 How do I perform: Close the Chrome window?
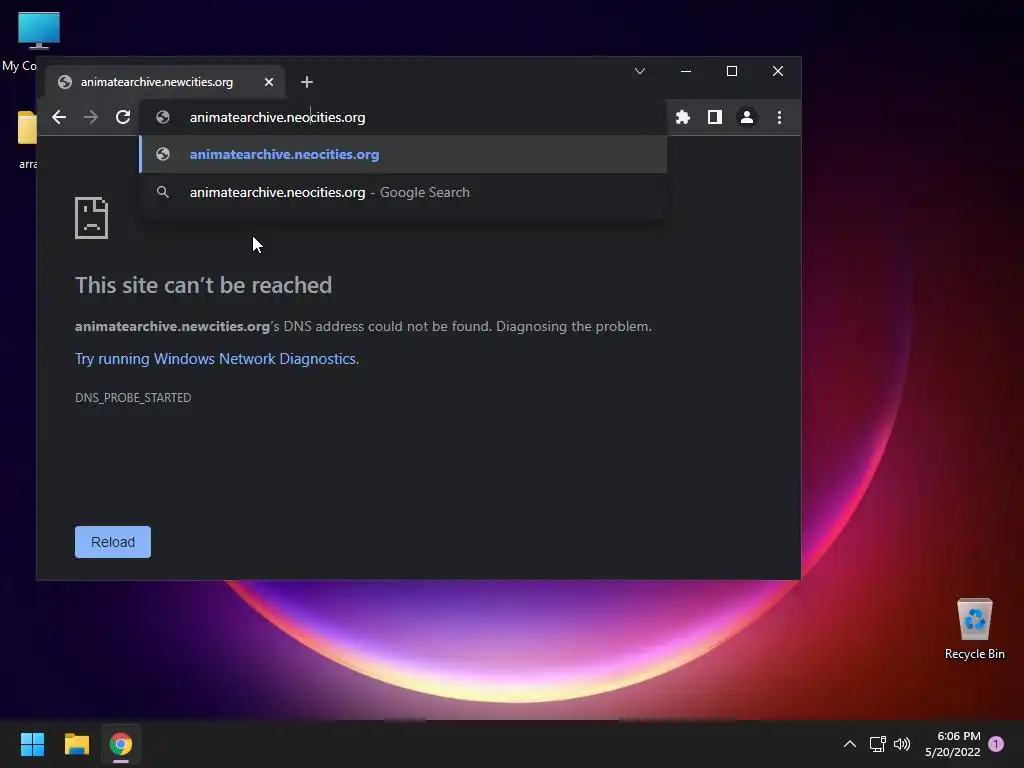pos(778,71)
